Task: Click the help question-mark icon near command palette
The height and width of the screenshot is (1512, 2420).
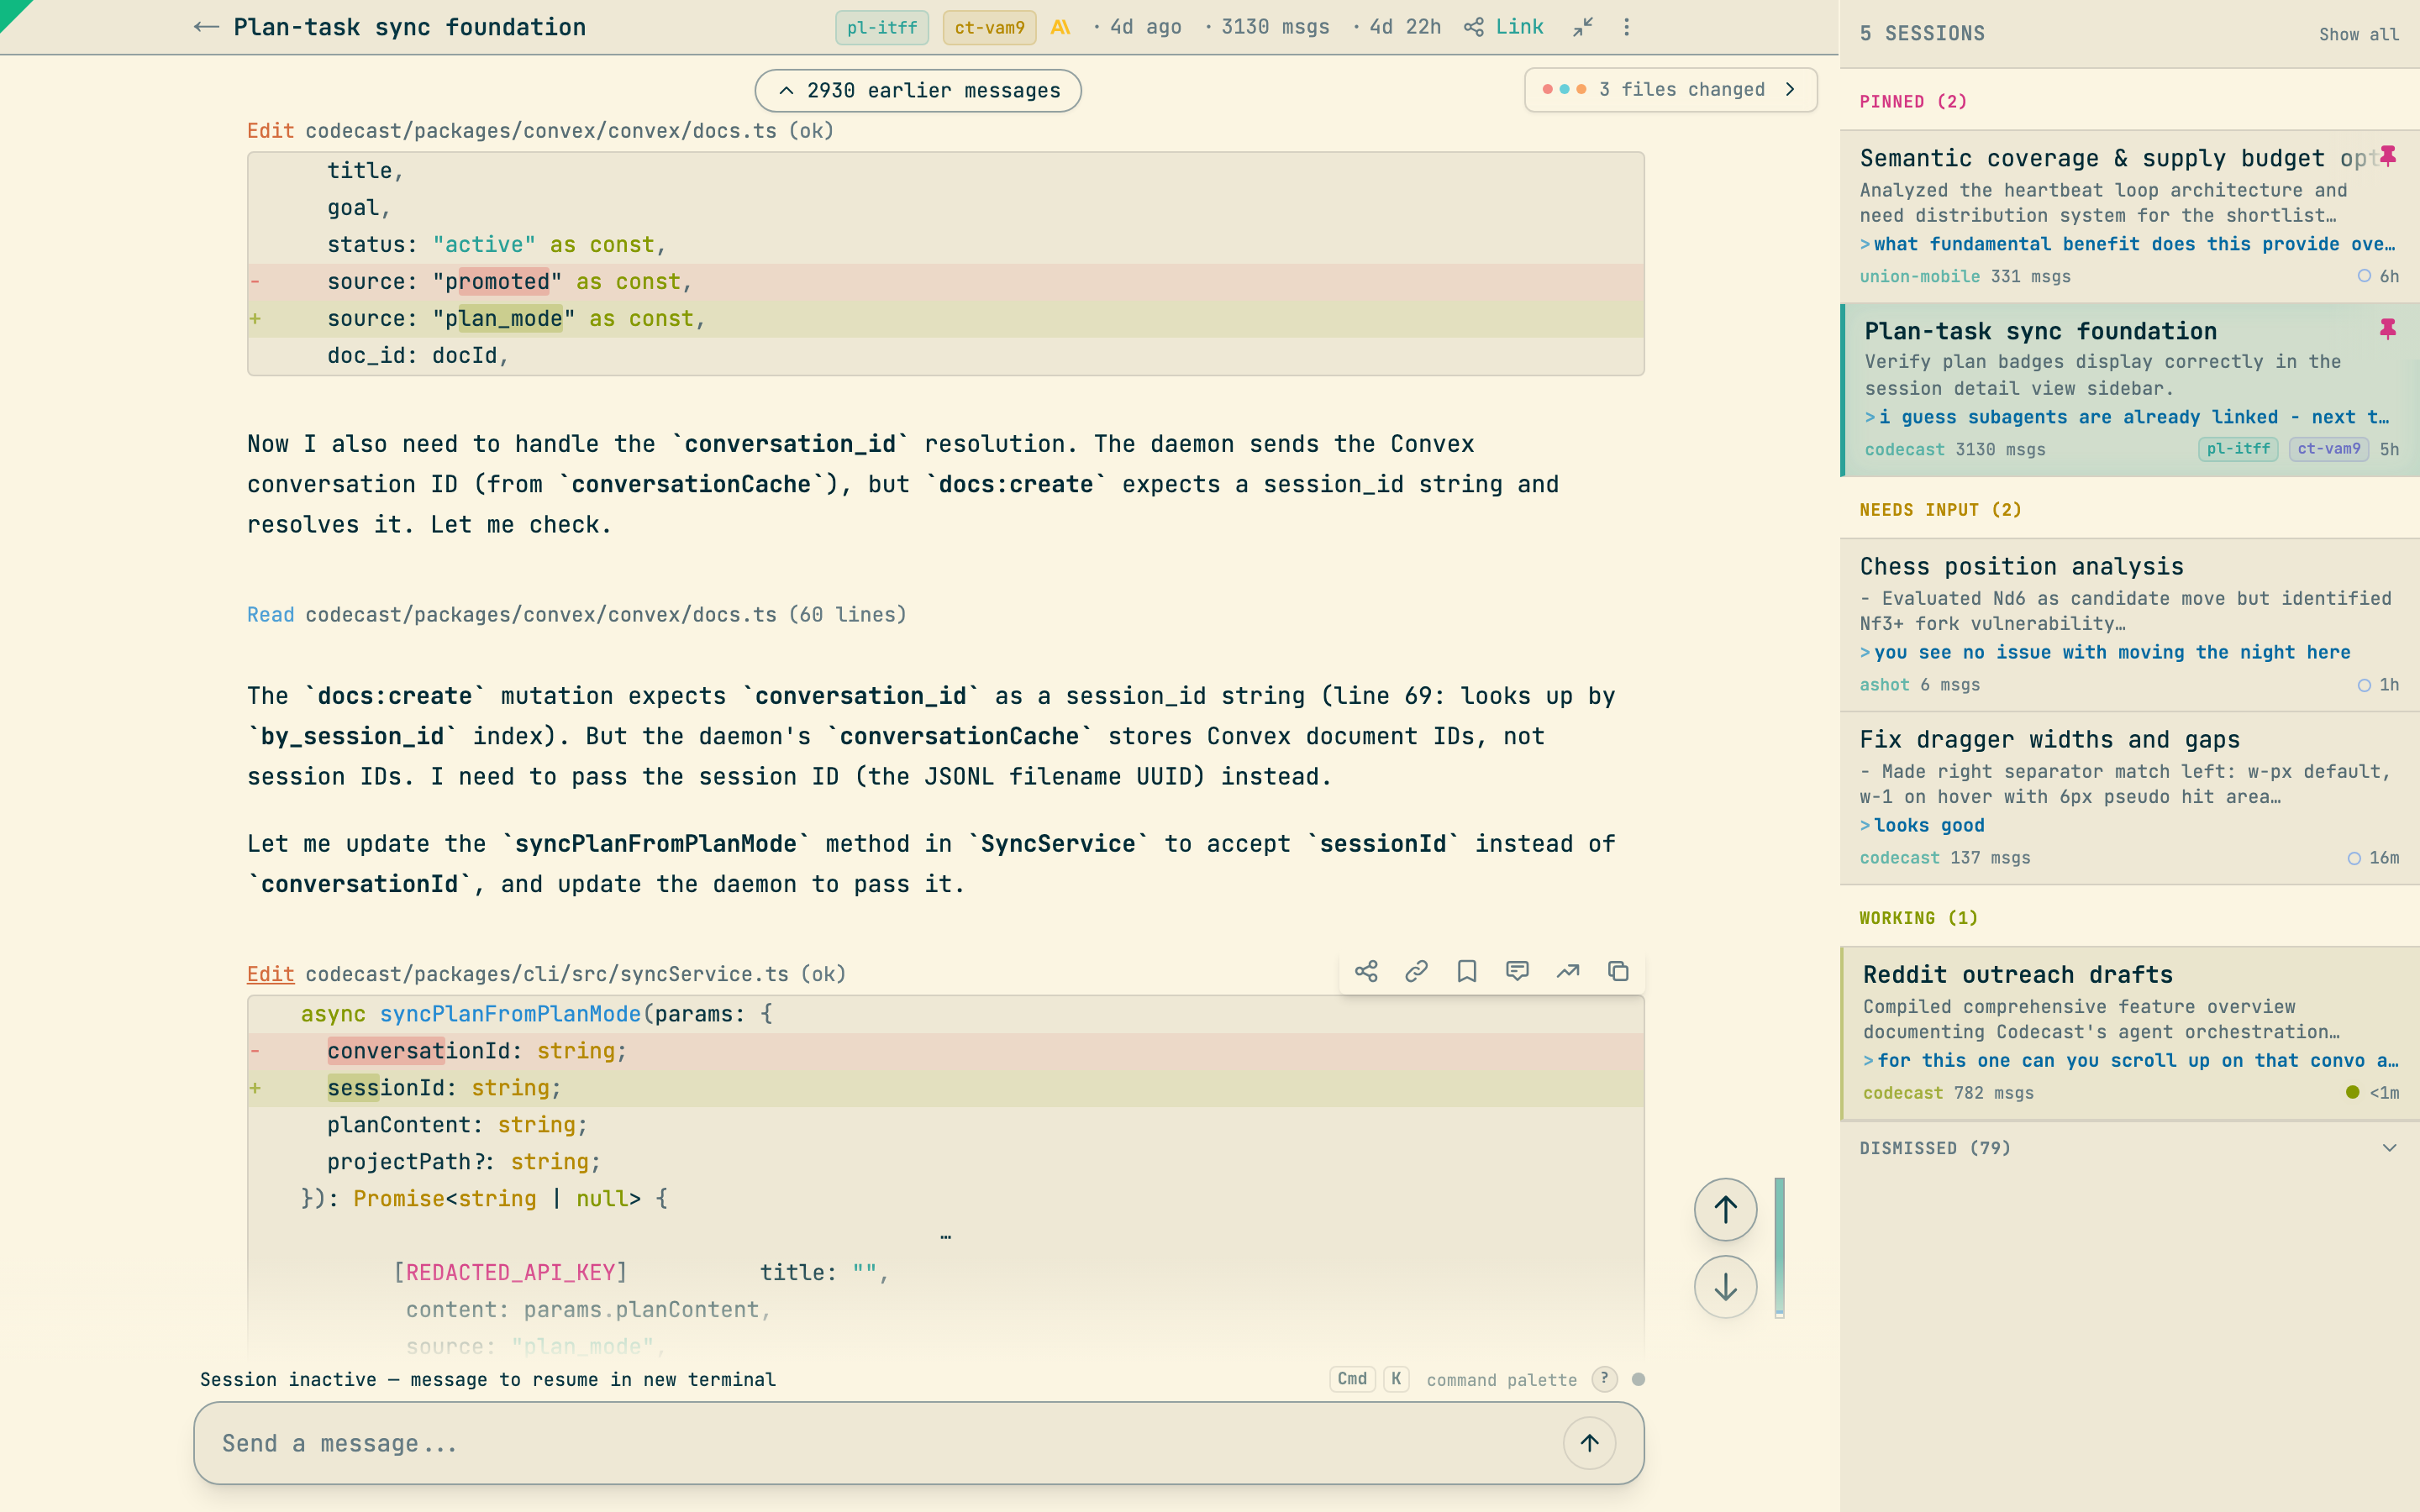Action: point(1604,1379)
